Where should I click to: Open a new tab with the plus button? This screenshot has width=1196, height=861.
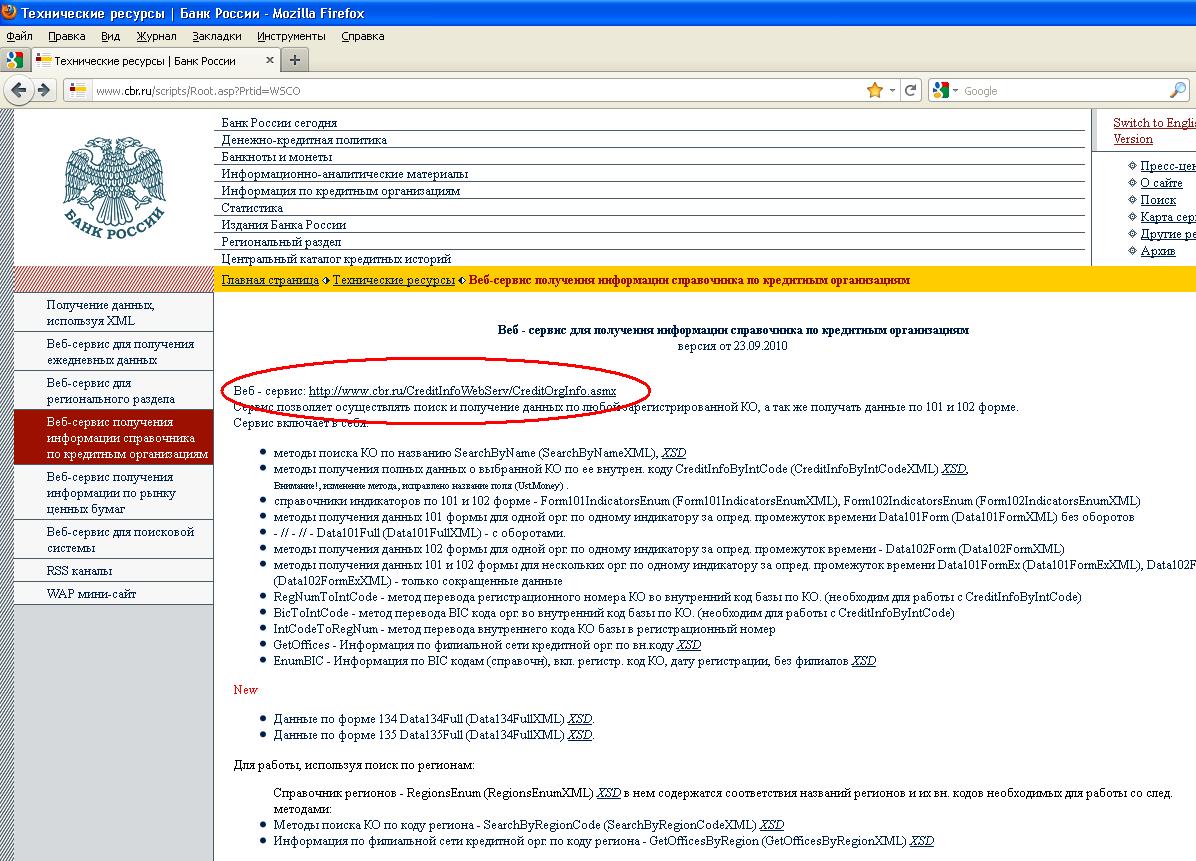pyautogui.click(x=295, y=59)
